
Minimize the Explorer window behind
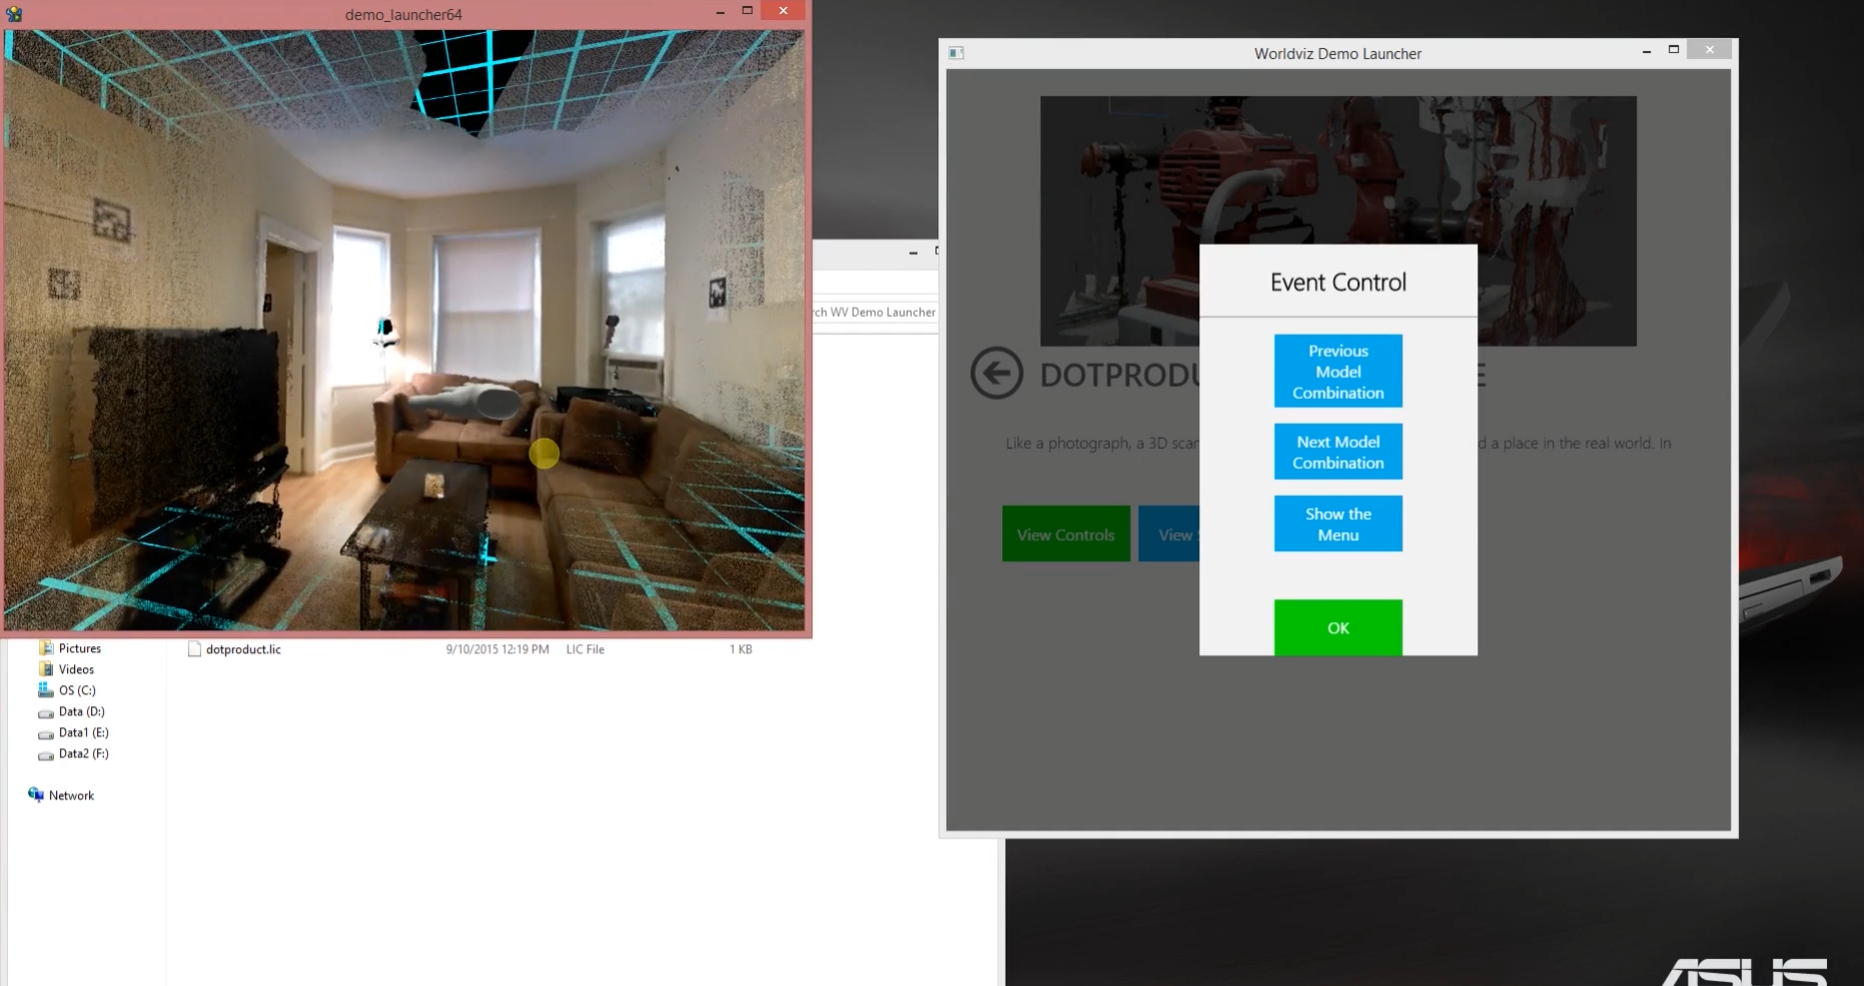pos(913,252)
